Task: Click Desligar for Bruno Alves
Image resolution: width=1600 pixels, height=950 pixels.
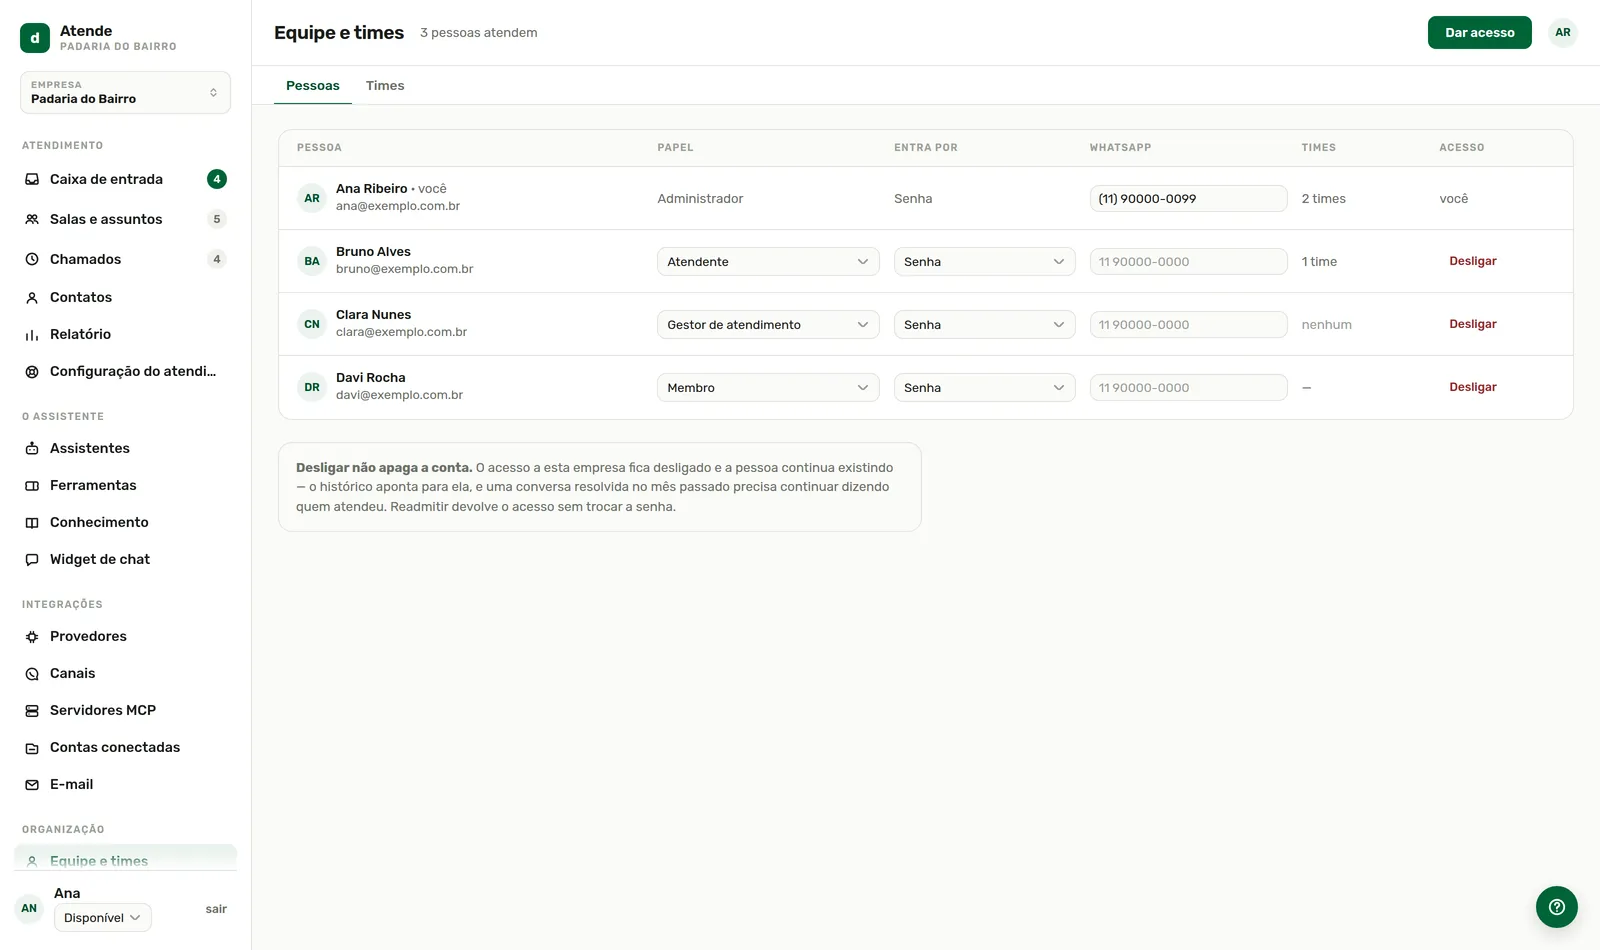Action: [x=1473, y=261]
